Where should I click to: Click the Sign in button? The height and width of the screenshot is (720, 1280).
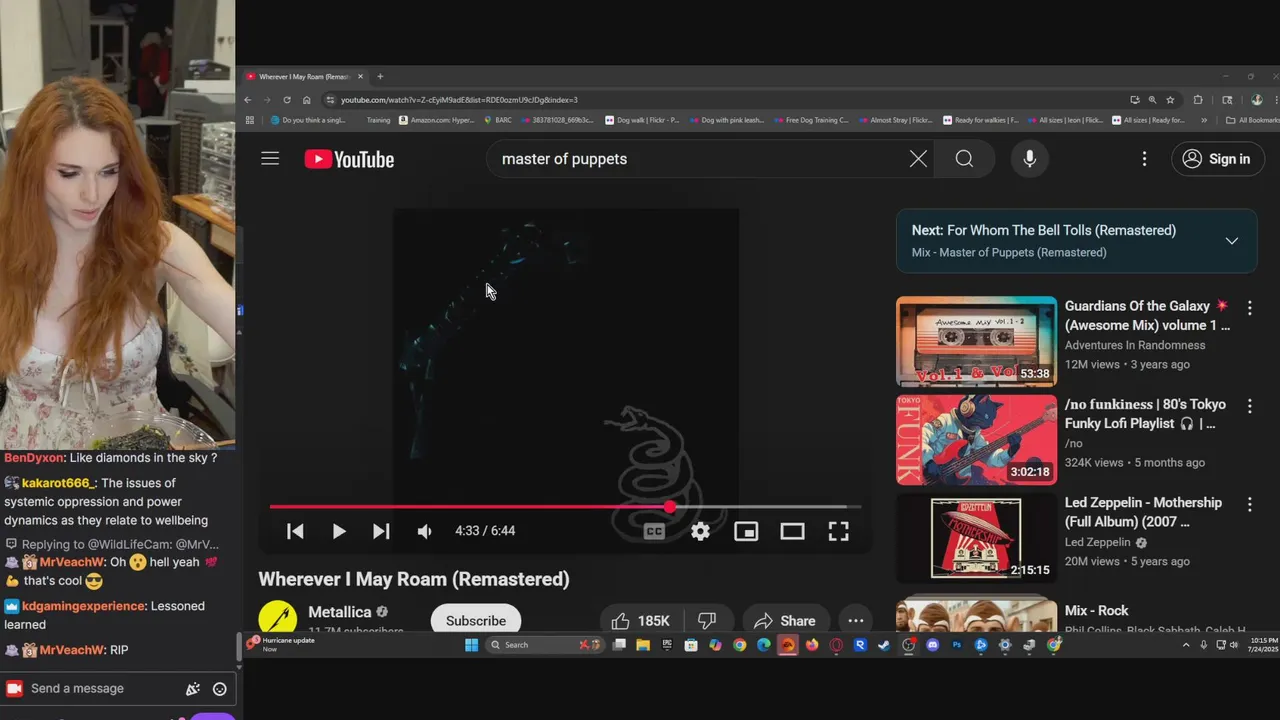[x=1217, y=159]
